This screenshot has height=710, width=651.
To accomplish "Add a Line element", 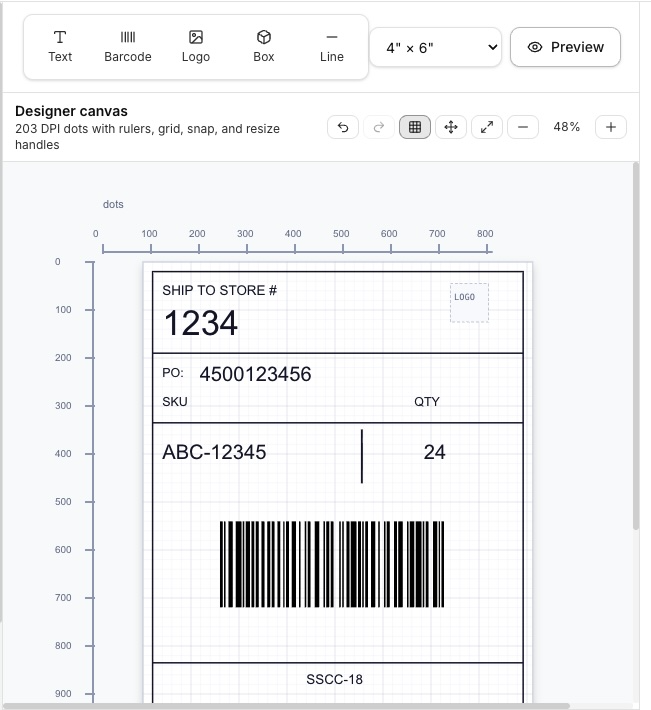I will [x=331, y=47].
